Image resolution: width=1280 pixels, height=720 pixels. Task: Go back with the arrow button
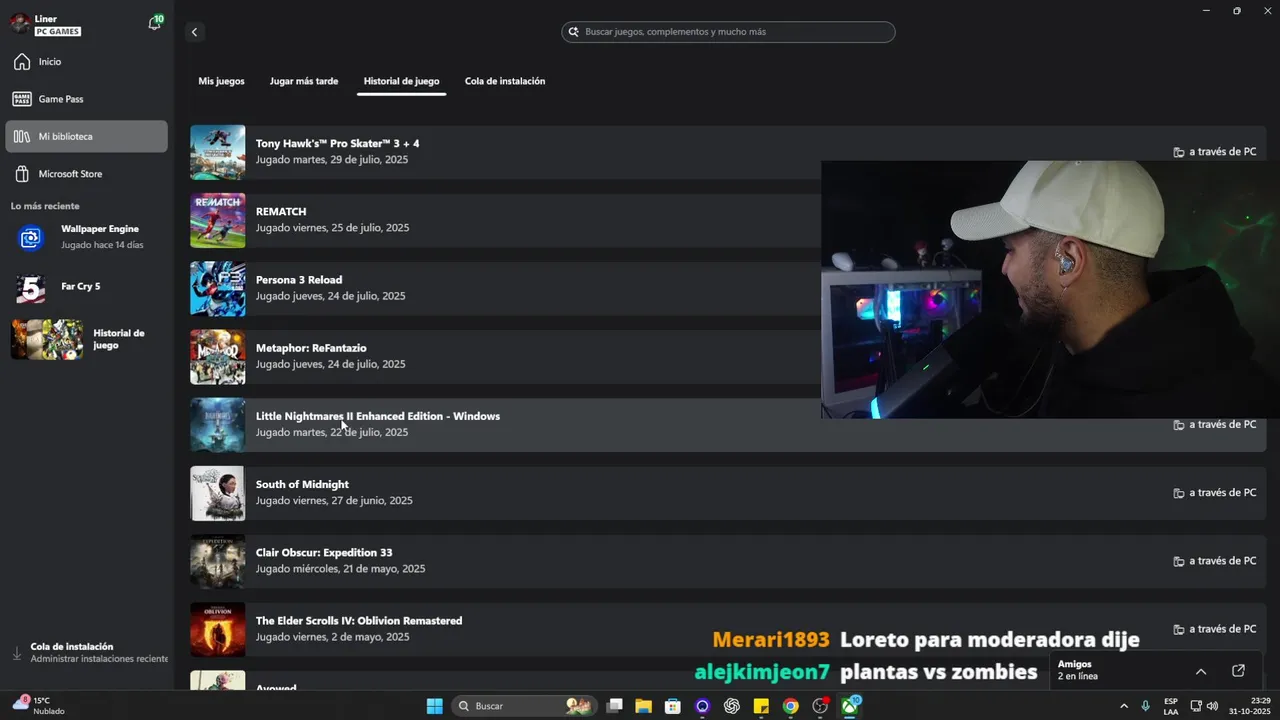tap(194, 32)
